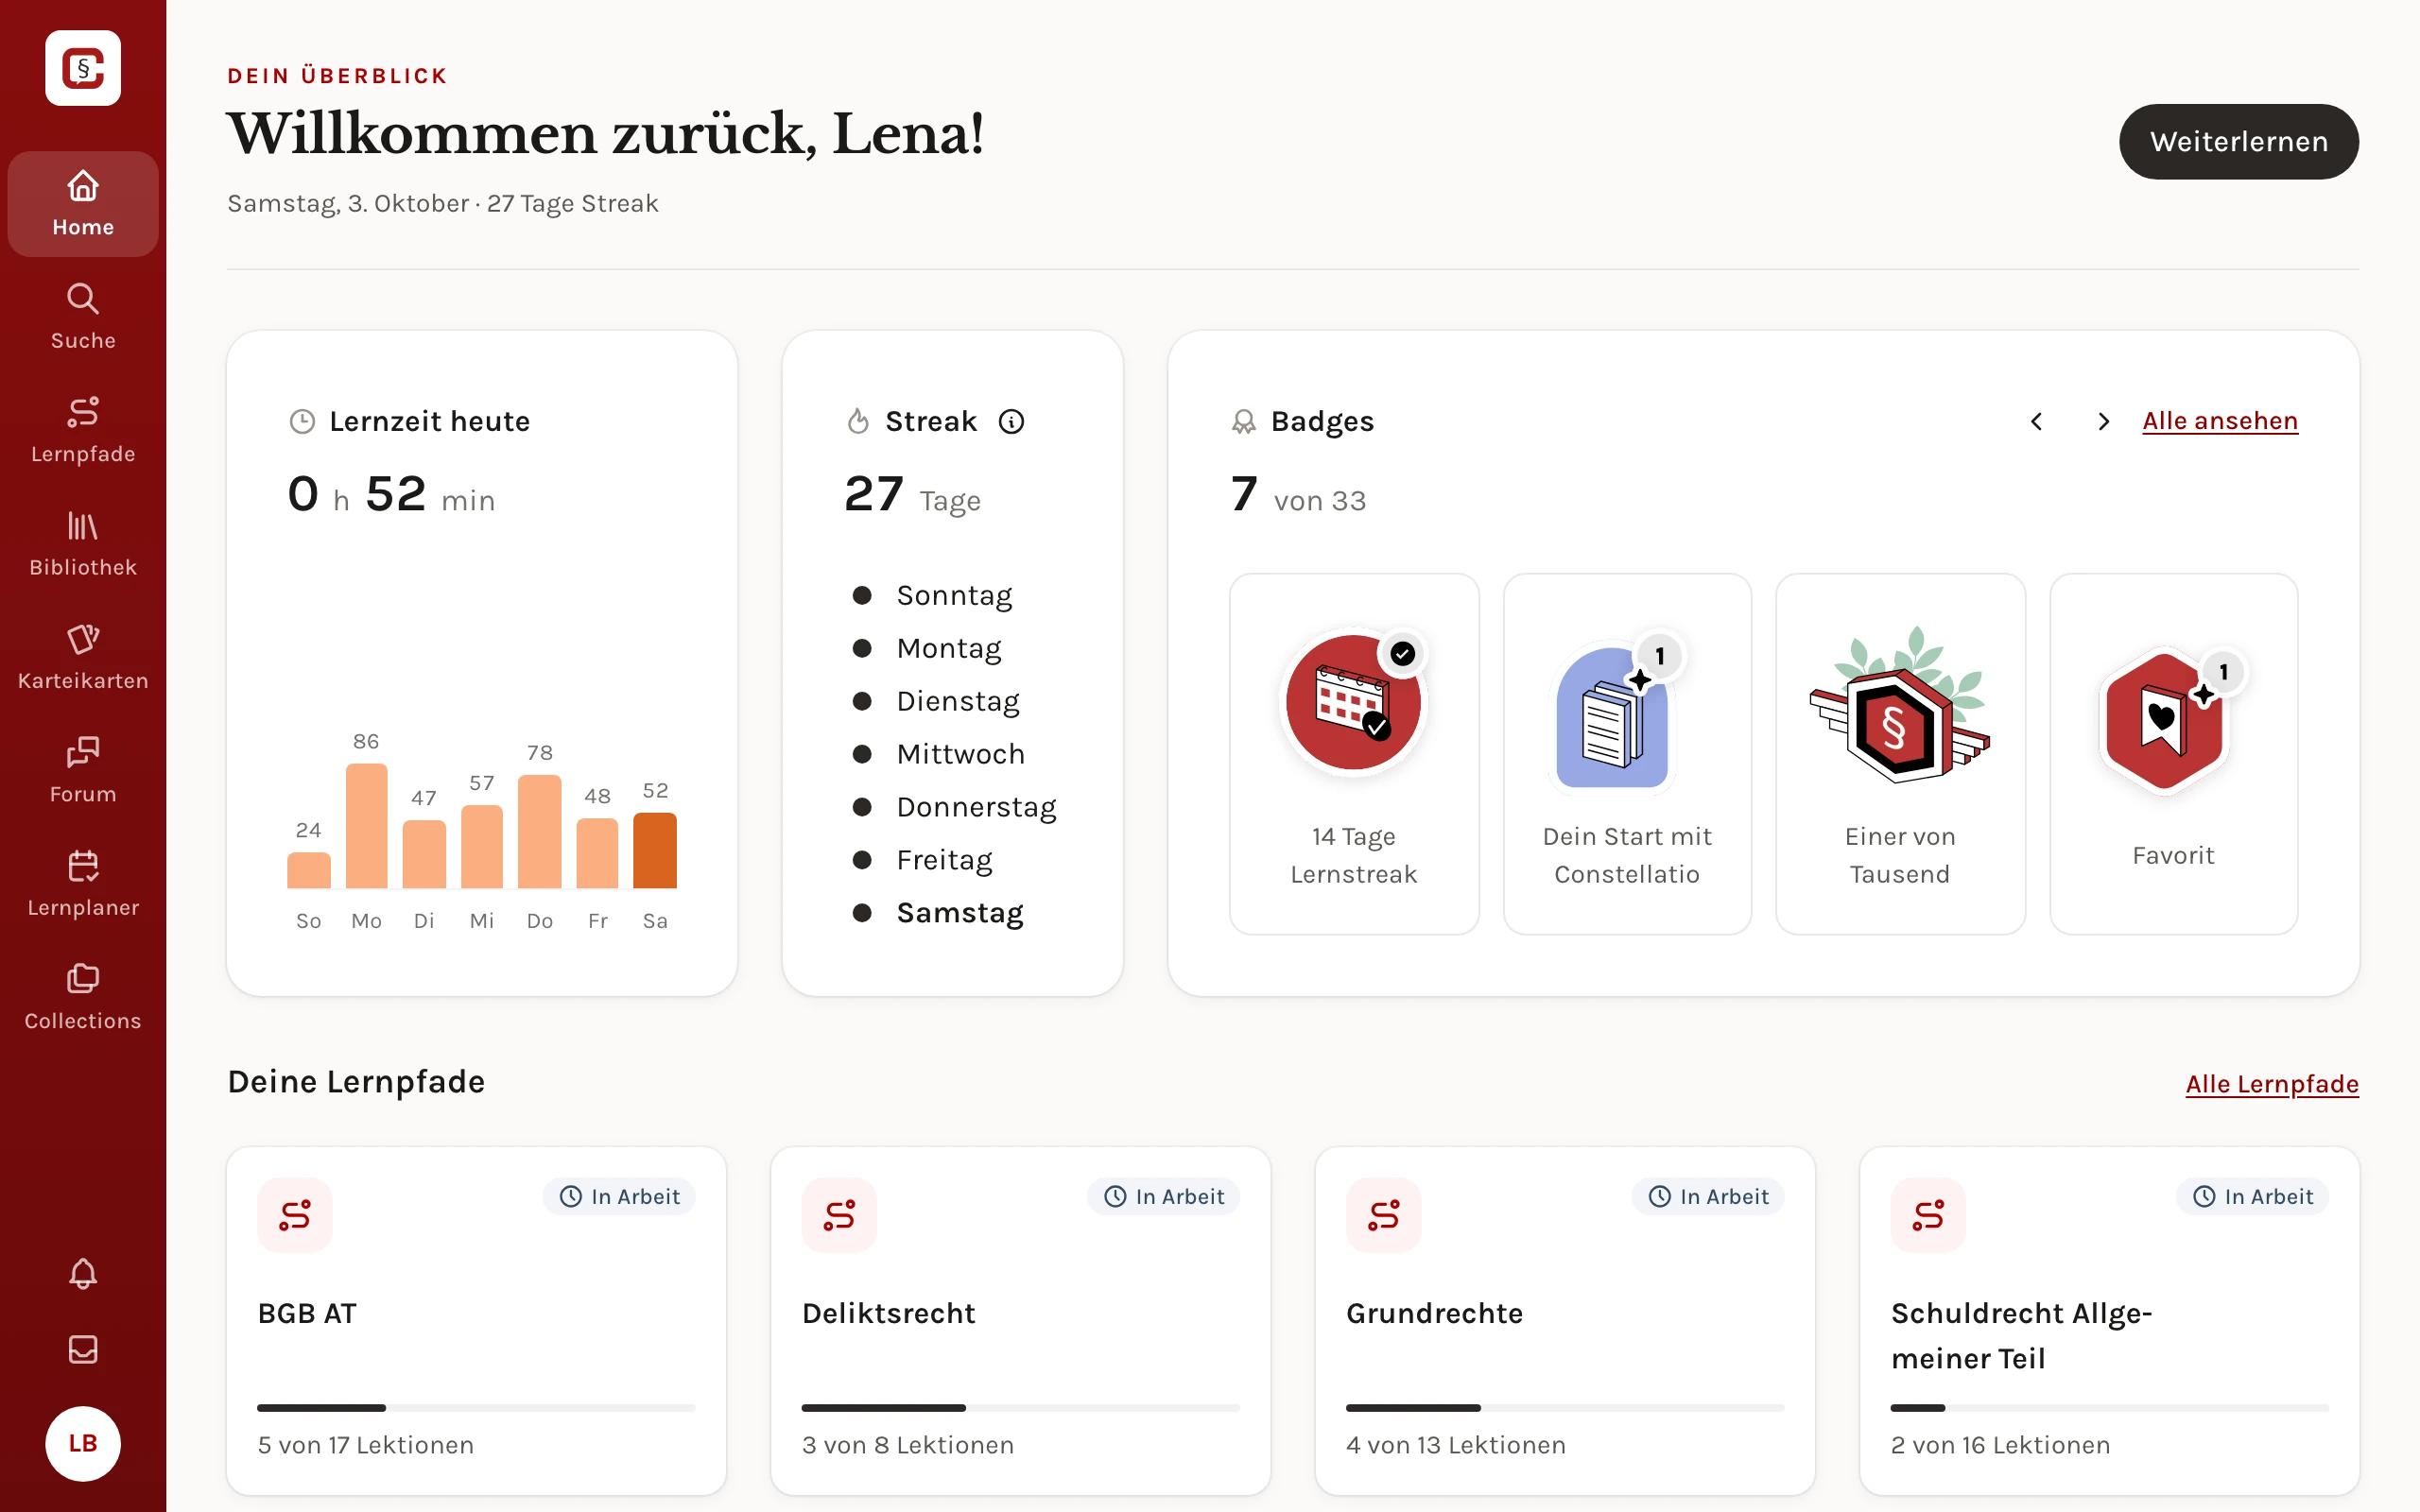Click the Monday bar labeled 86
This screenshot has height=1512, width=2420.
coord(366,826)
